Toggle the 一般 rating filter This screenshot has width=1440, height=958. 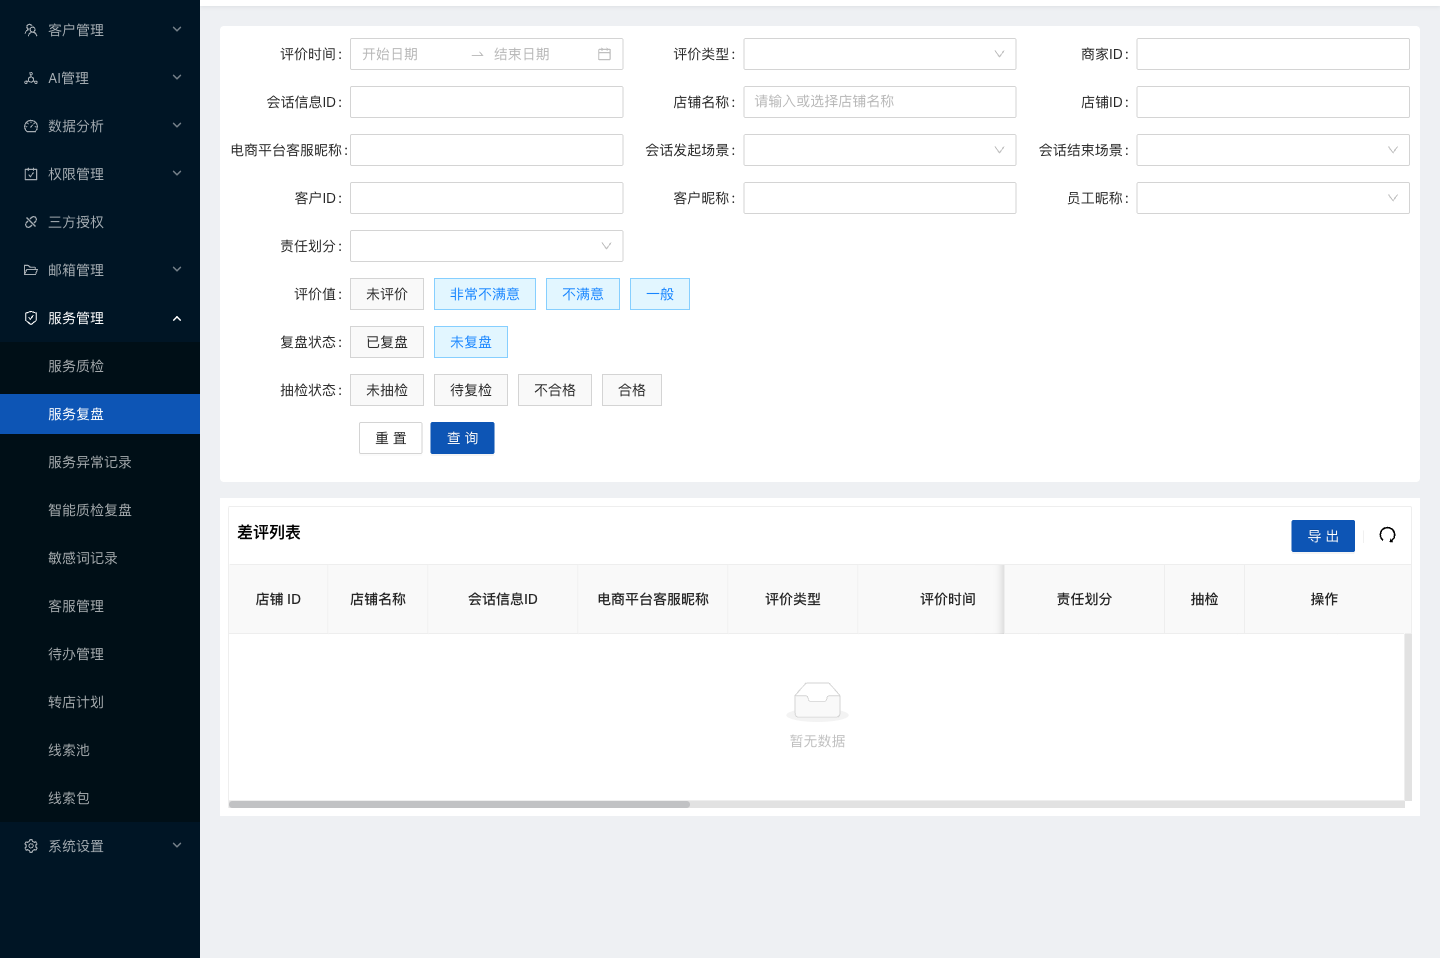660,294
